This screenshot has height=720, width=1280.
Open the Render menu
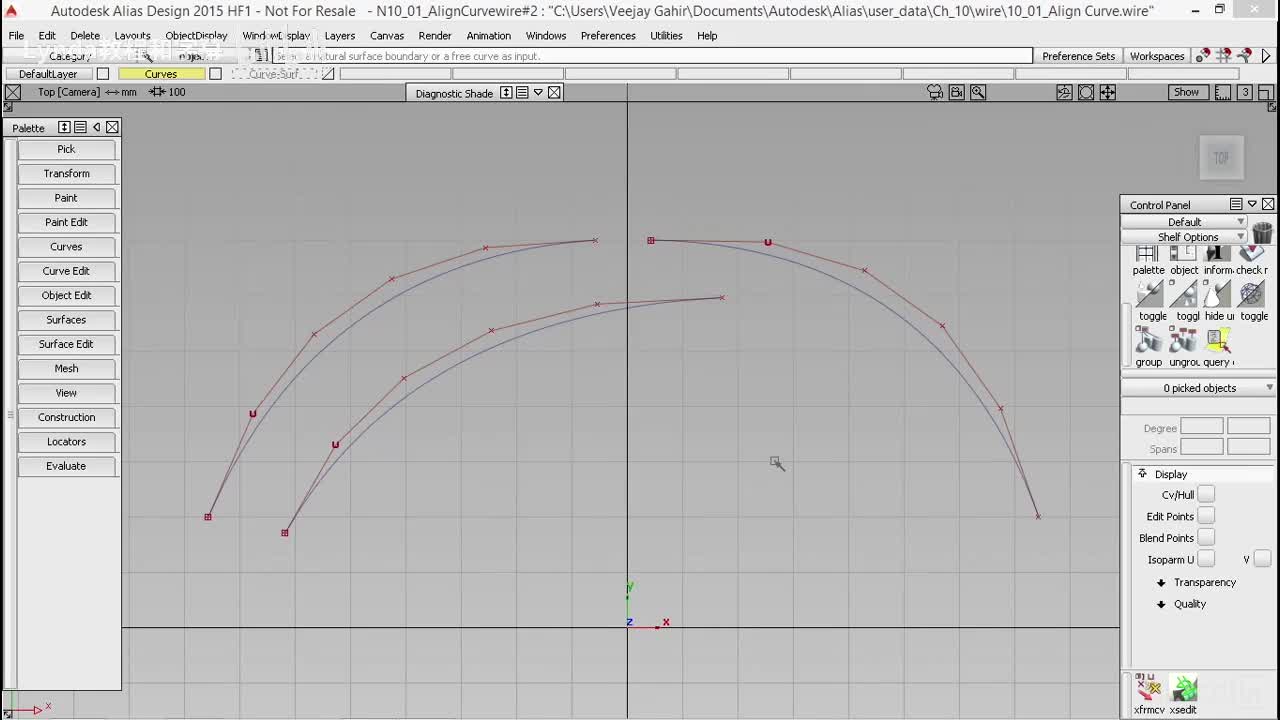[435, 36]
